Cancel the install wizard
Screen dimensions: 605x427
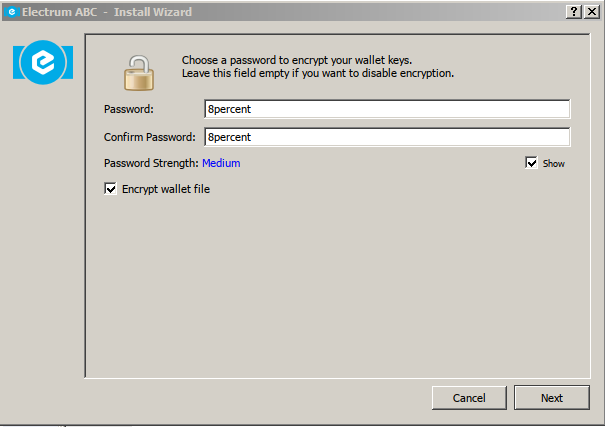click(x=469, y=398)
